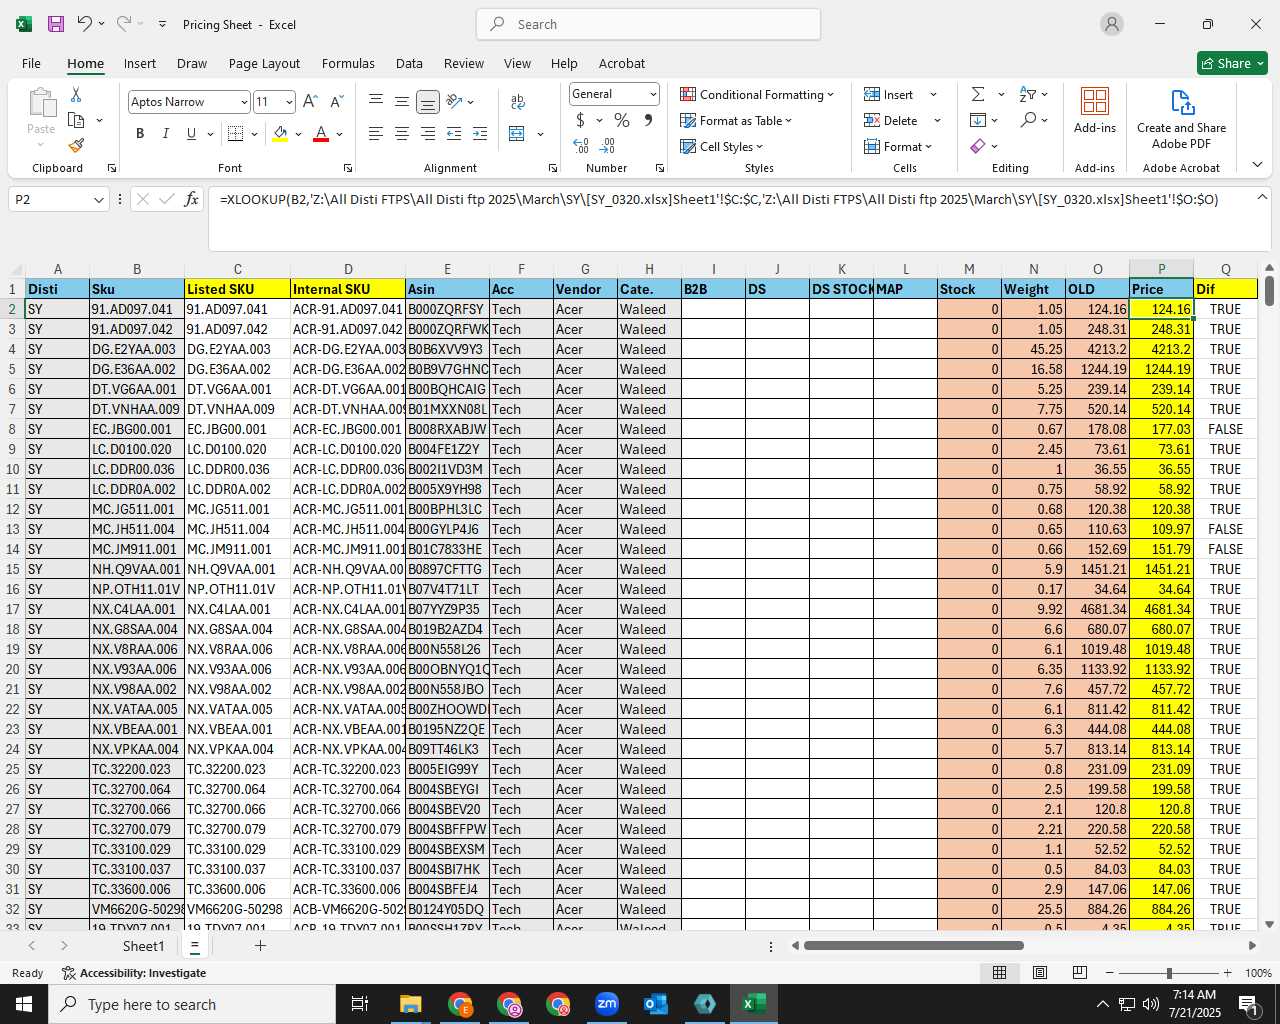Open Zoom app from the taskbar
1280x1024 pixels.
point(607,1004)
